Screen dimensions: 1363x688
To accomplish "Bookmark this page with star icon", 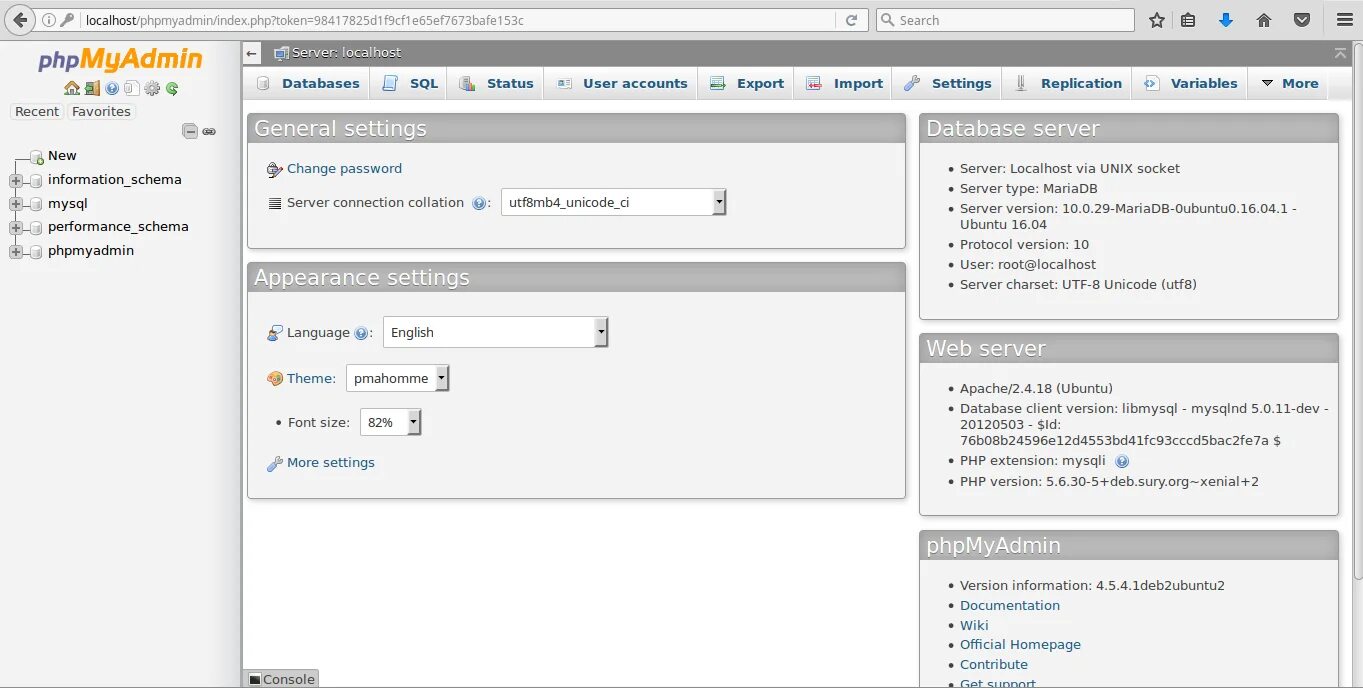I will click(1157, 20).
